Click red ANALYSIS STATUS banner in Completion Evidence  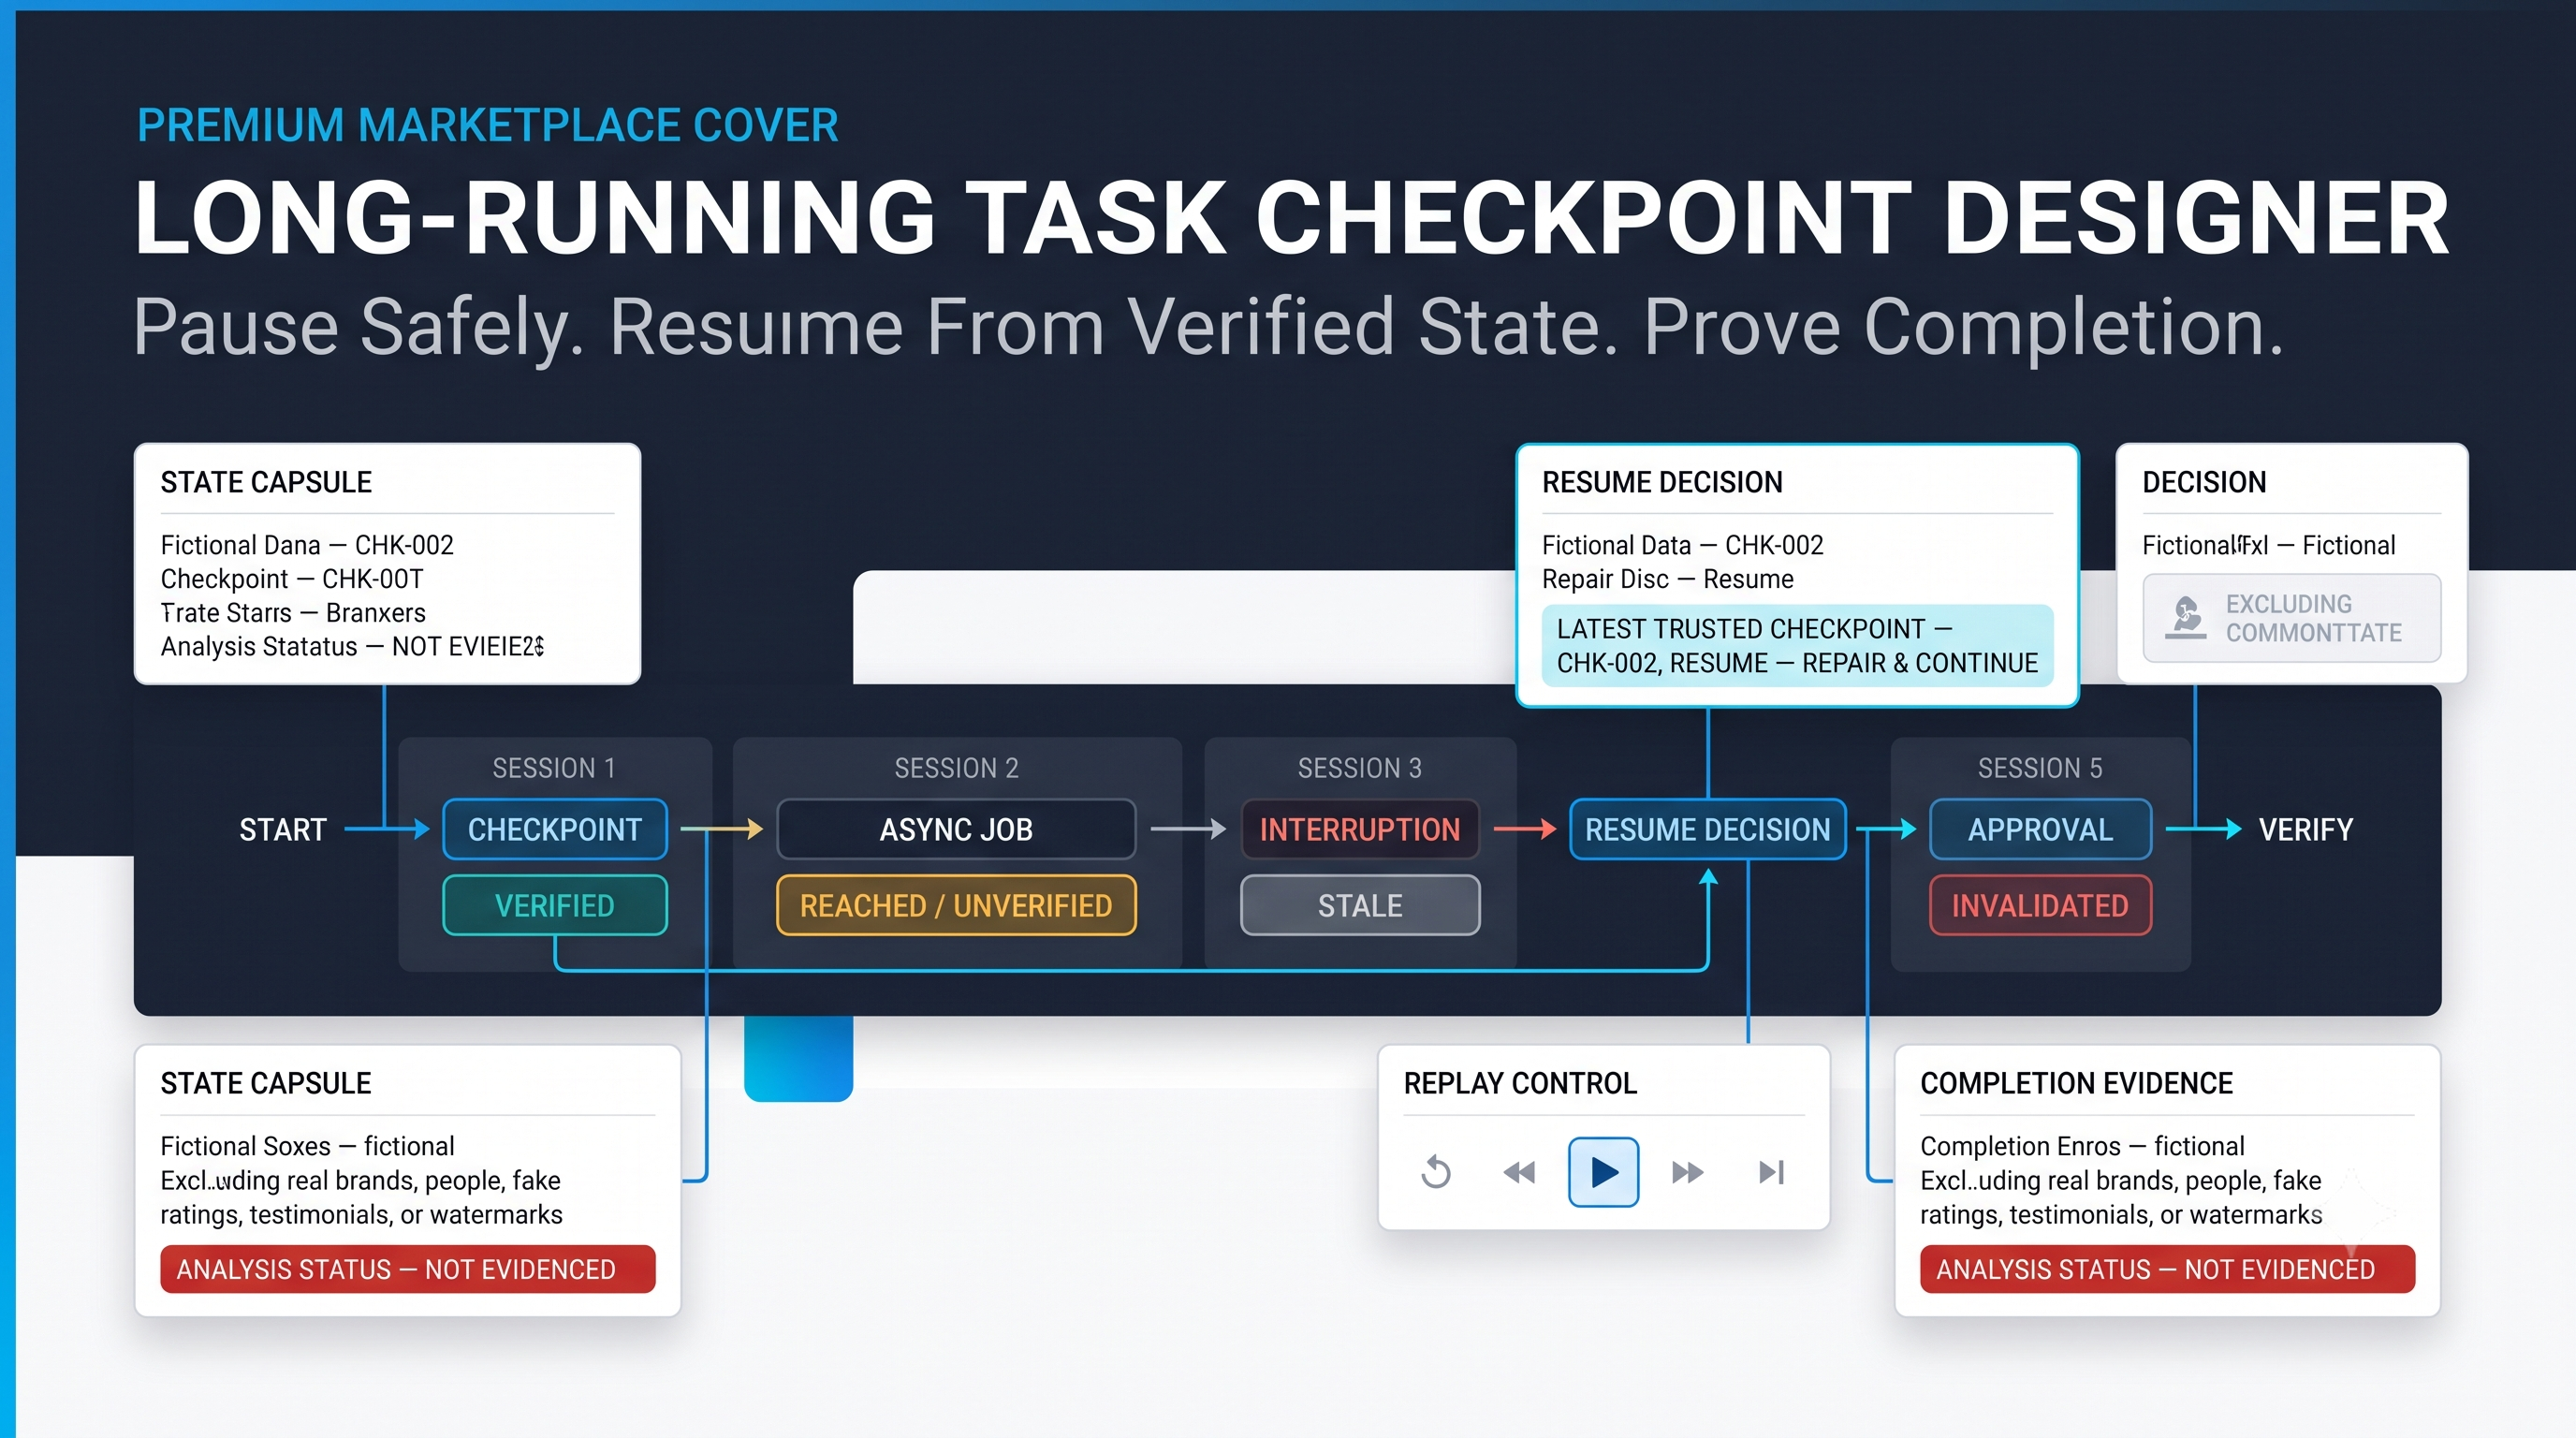tap(2167, 1269)
